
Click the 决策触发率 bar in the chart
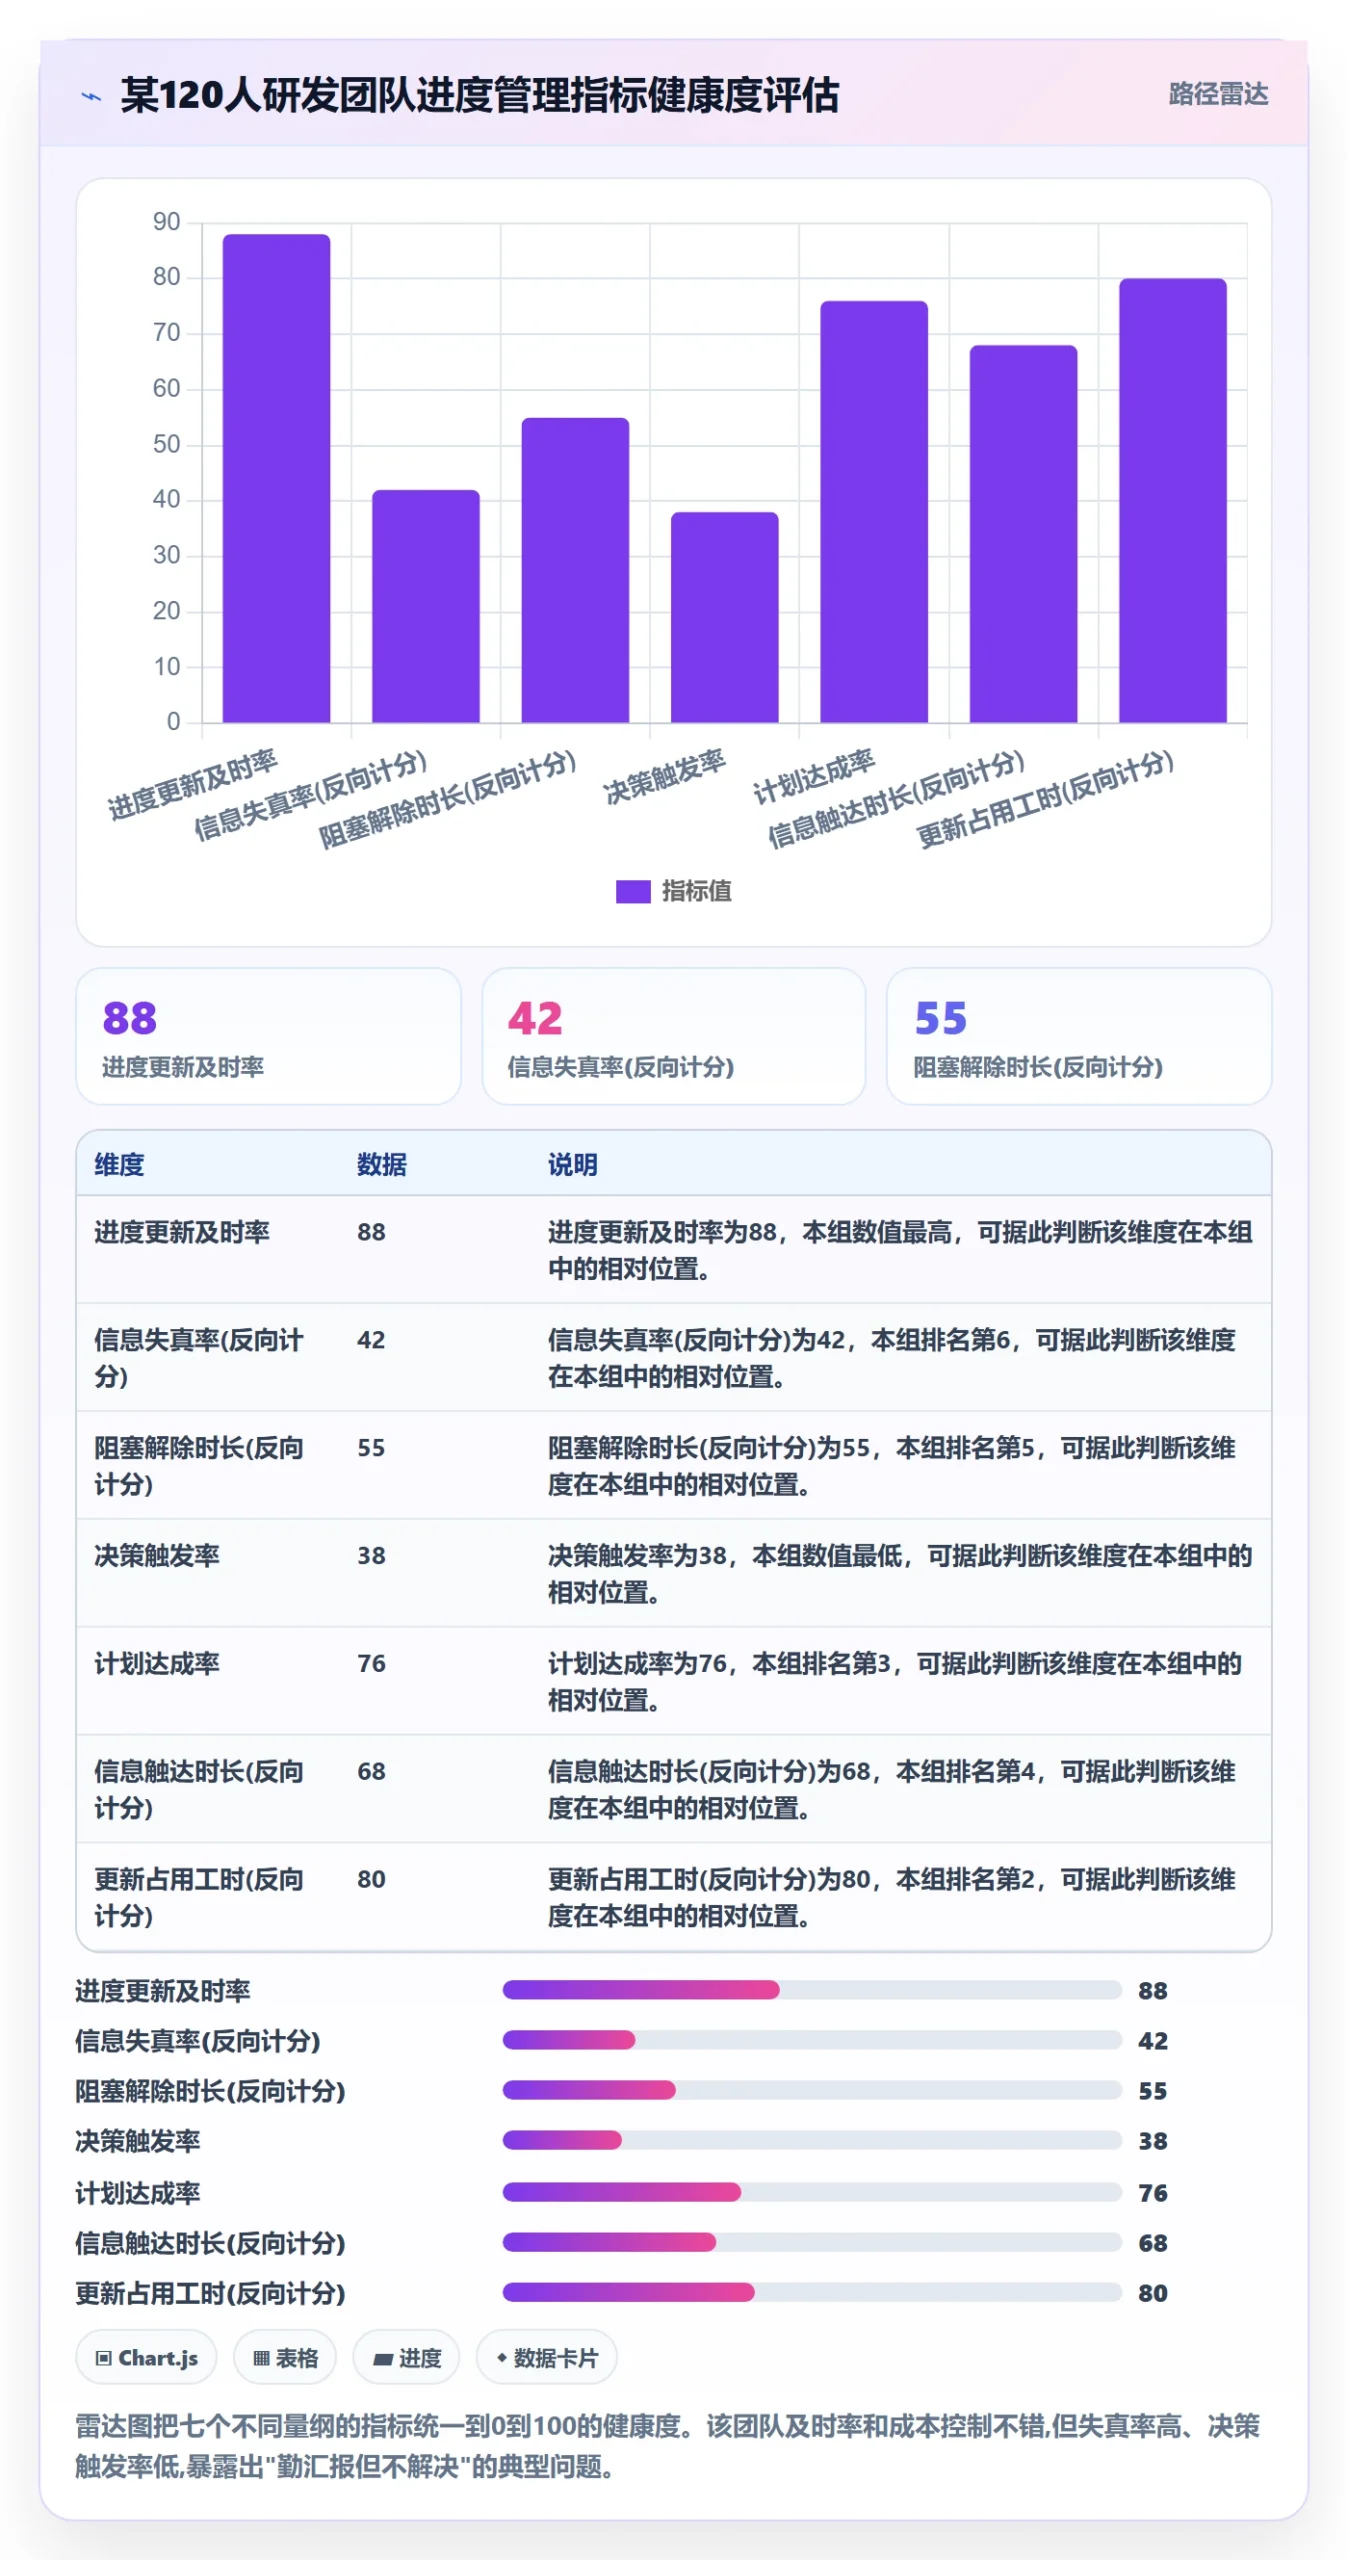coord(724,617)
